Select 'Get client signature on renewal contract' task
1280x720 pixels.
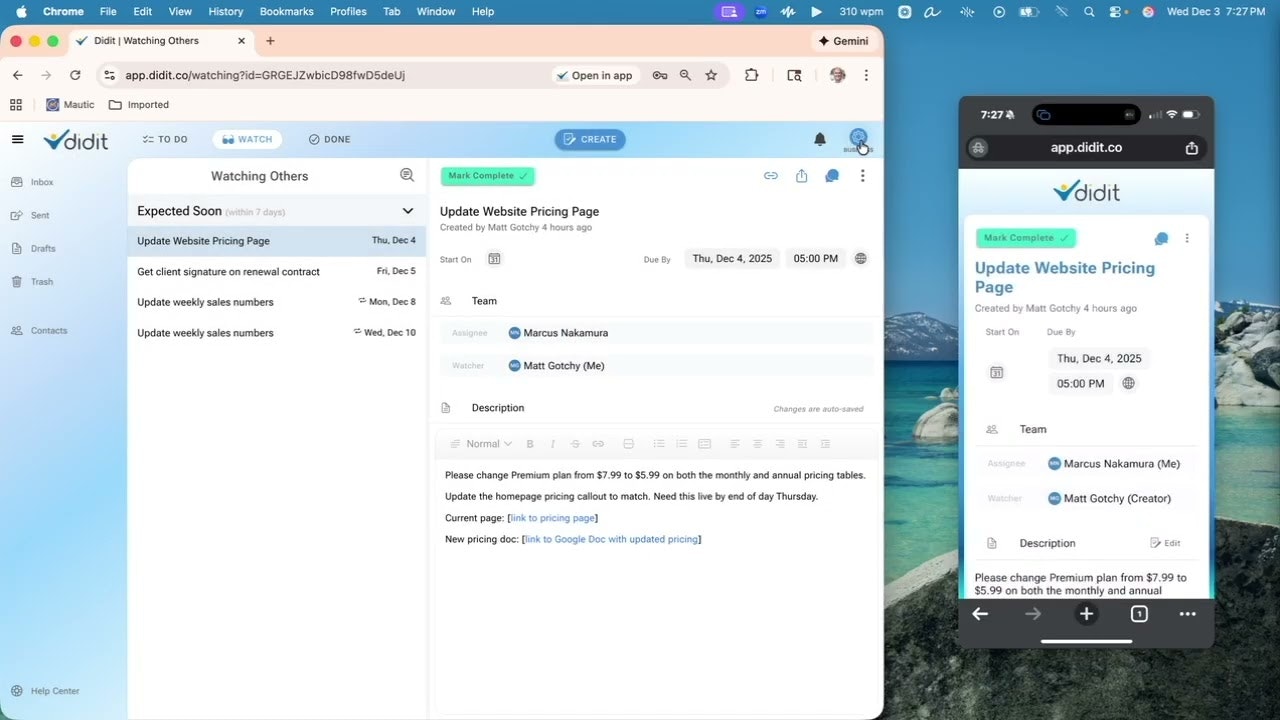pos(276,271)
